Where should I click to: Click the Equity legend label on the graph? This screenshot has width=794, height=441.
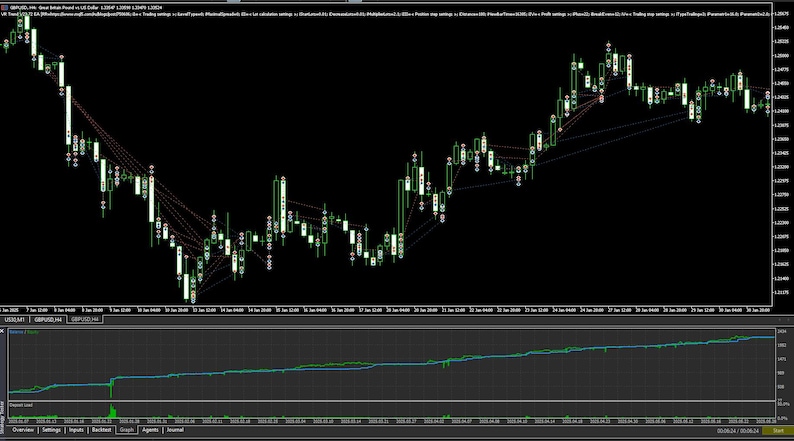coord(33,332)
